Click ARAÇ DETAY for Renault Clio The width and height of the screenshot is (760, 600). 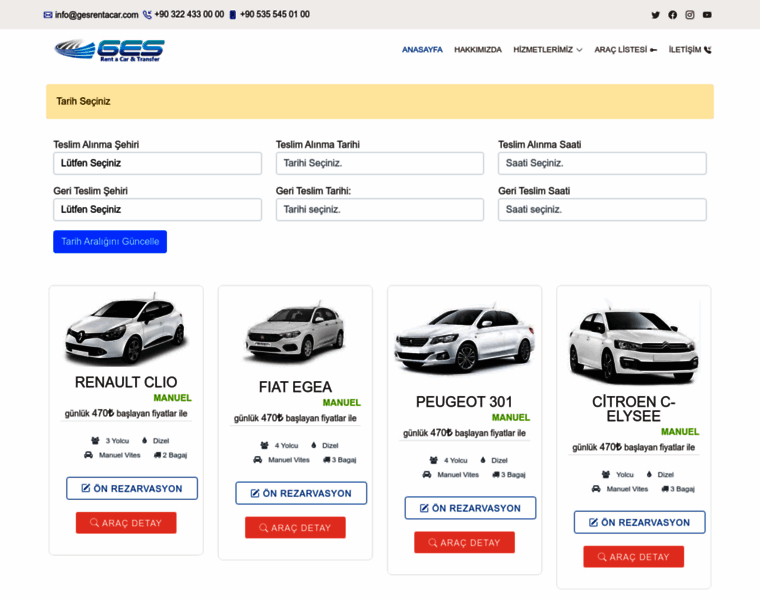tap(126, 523)
